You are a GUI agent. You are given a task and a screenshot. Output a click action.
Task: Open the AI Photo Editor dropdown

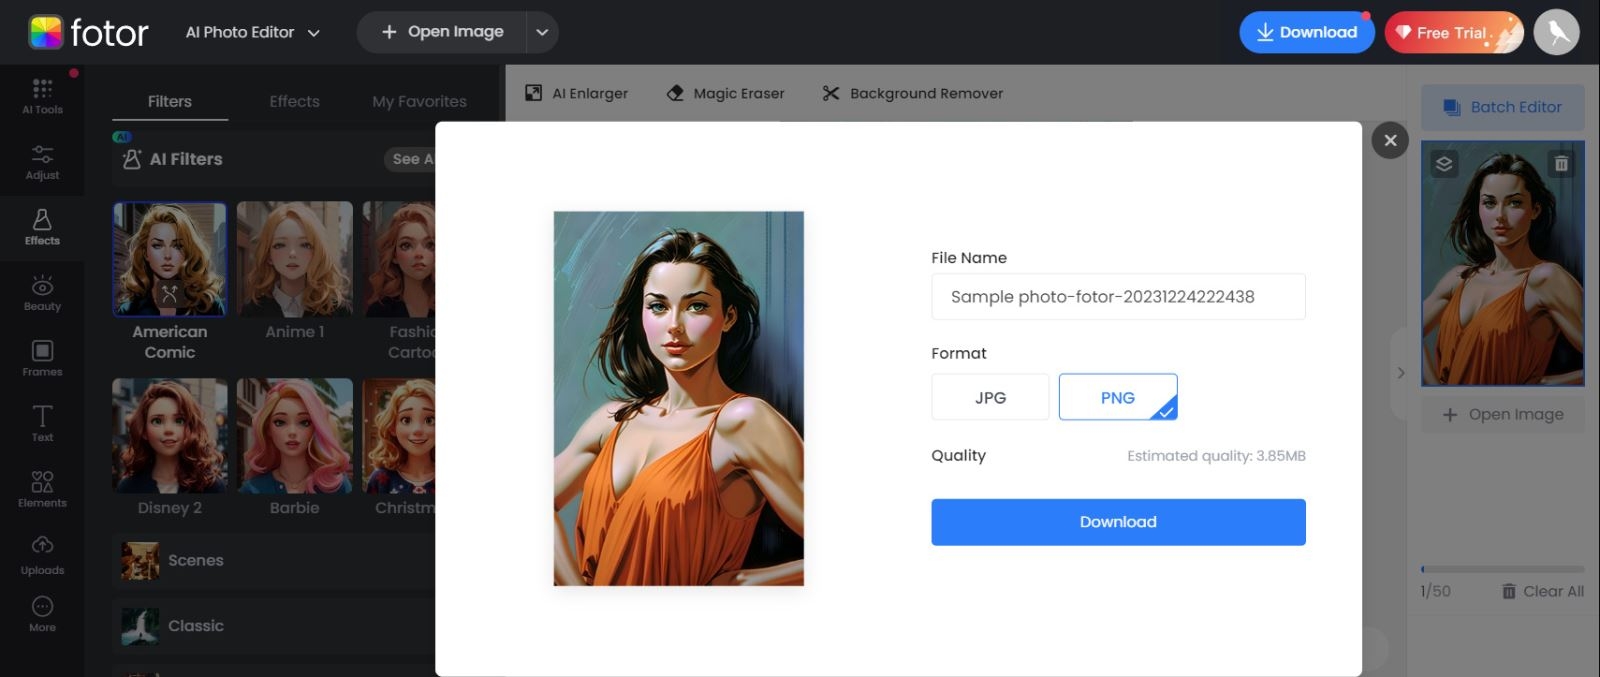pos(253,32)
